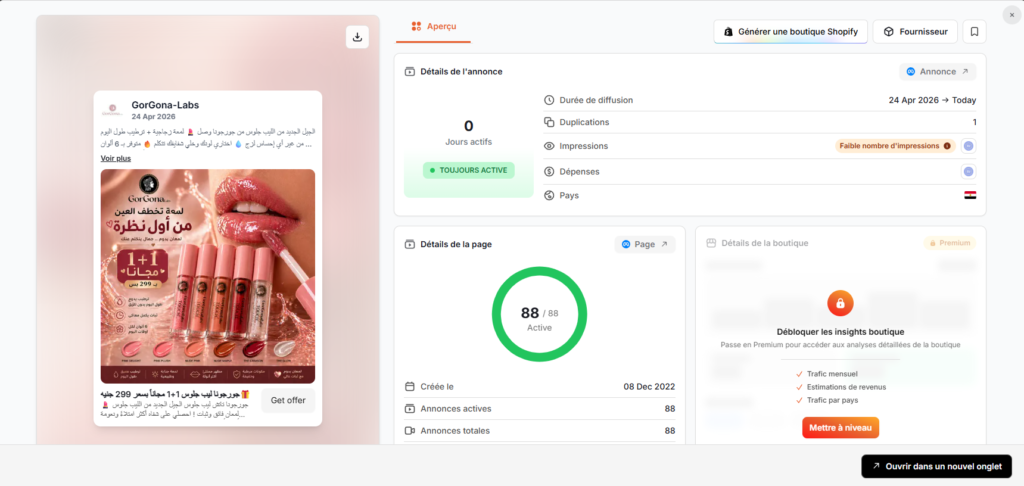Click the Get offer button

tap(288, 400)
